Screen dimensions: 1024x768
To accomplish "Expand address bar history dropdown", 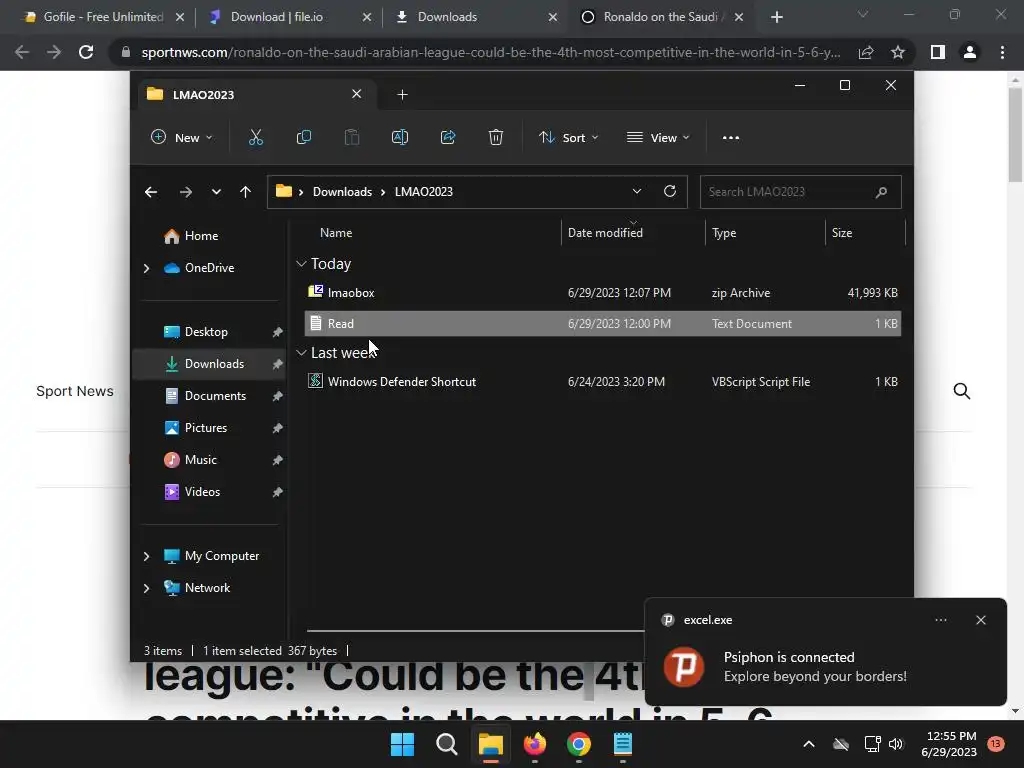I will pos(637,191).
